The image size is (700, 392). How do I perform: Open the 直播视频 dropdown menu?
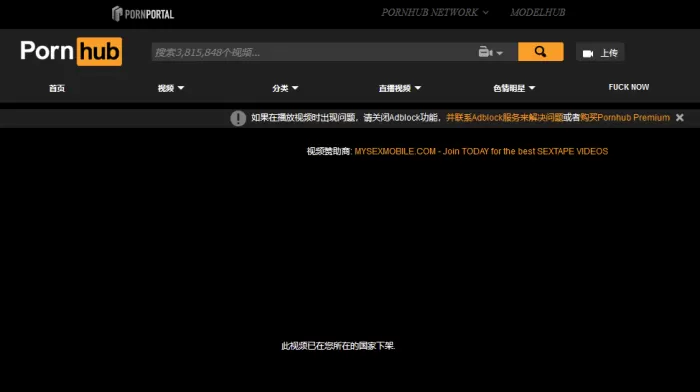400,88
